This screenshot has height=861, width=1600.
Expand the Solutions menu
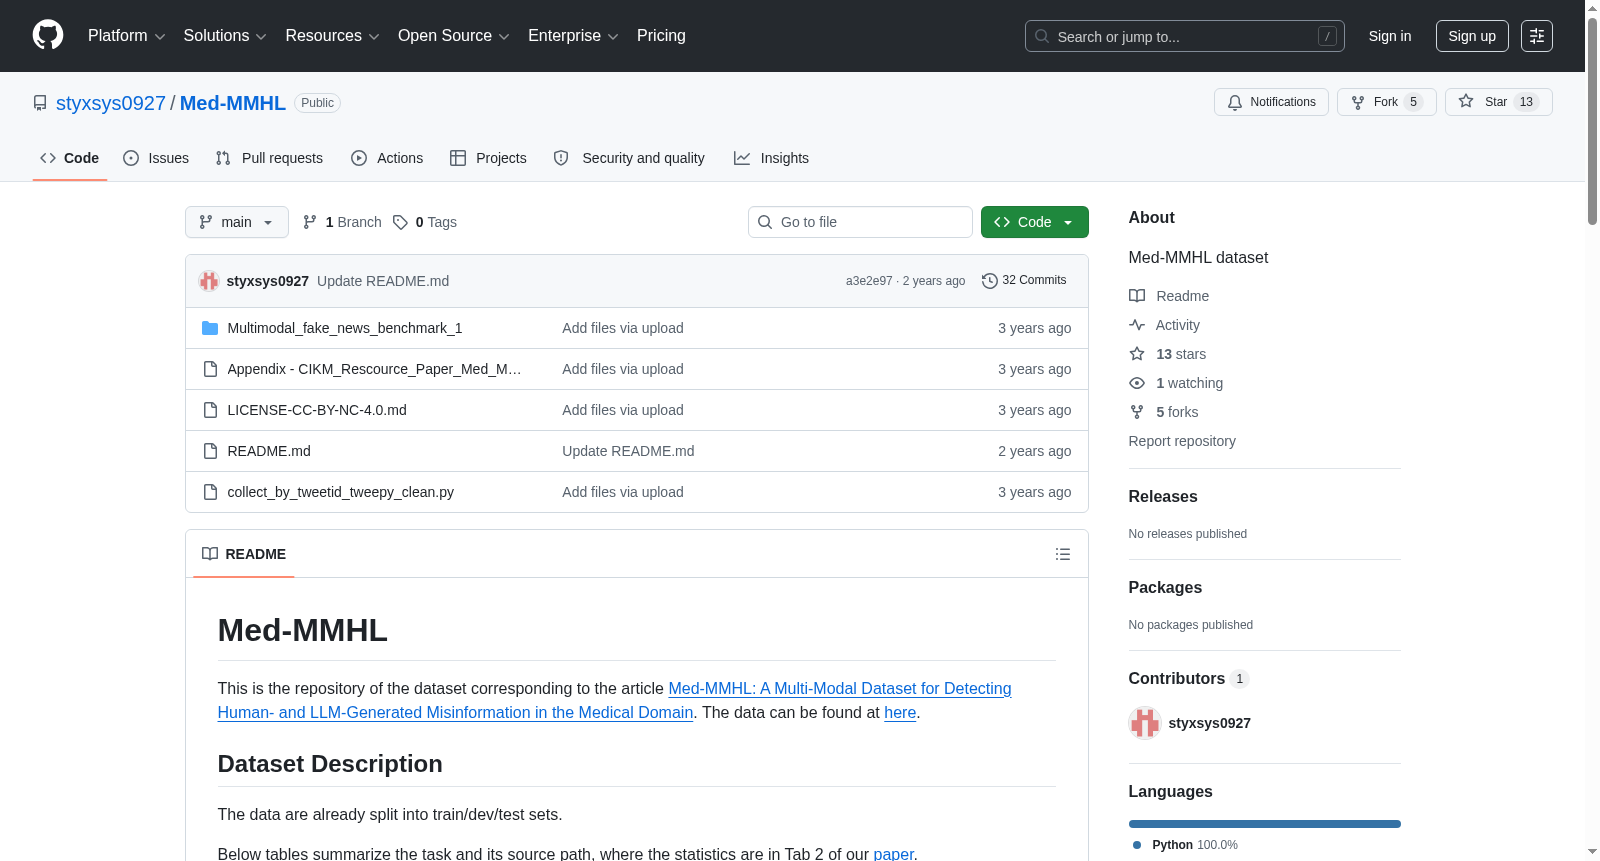point(225,36)
